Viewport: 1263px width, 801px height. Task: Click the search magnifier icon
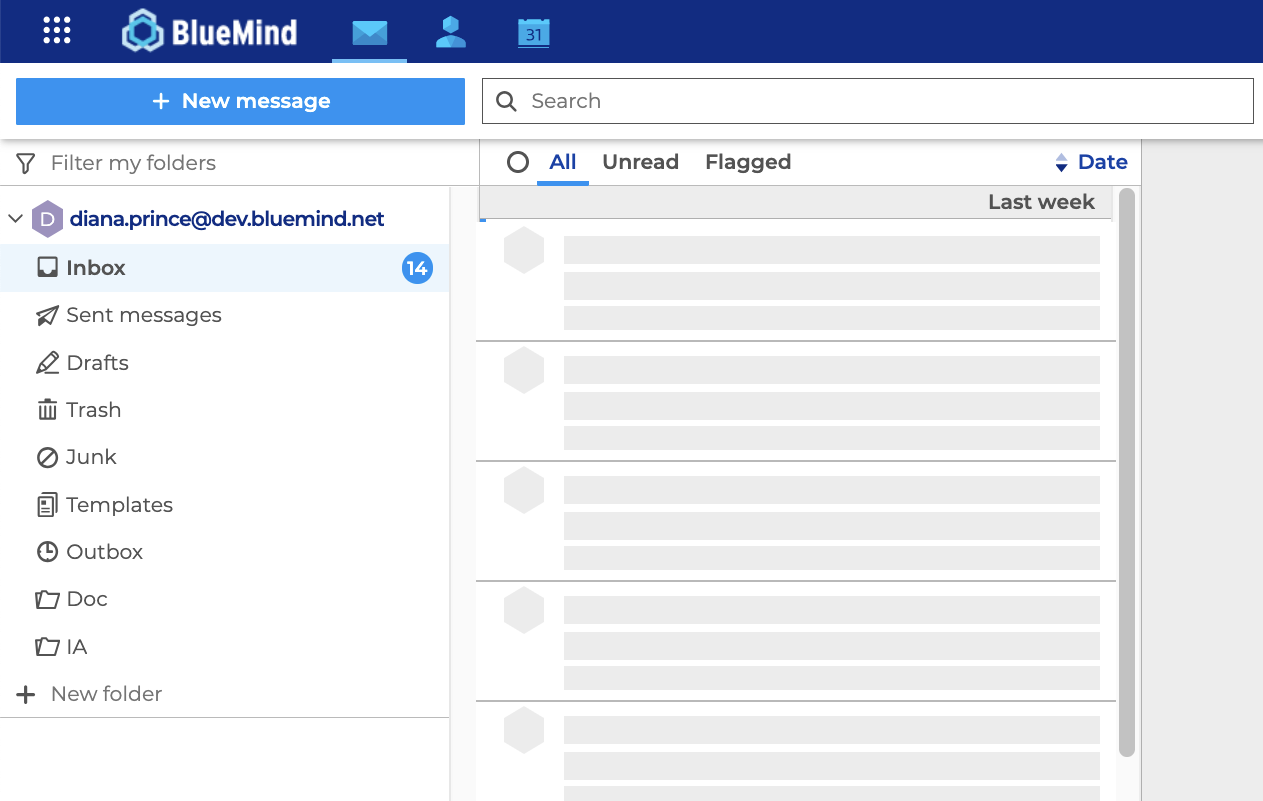tap(507, 101)
